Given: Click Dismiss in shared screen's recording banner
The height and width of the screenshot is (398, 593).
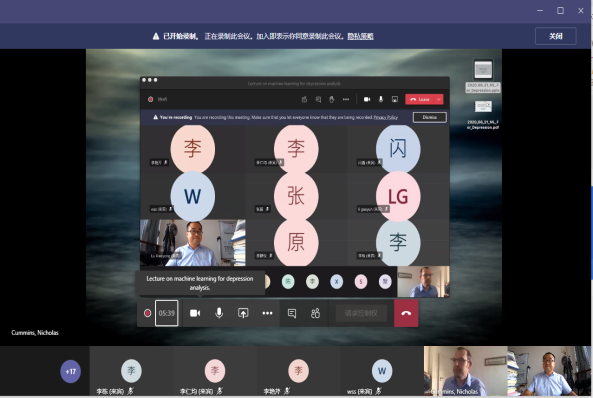Looking at the screenshot, I should (430, 117).
